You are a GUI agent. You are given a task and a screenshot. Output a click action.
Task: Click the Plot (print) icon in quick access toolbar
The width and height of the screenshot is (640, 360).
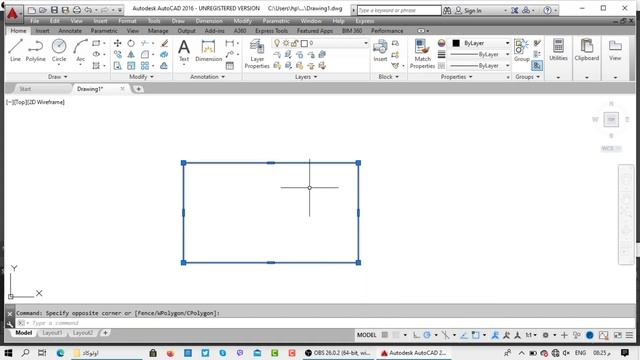tap(77, 10)
